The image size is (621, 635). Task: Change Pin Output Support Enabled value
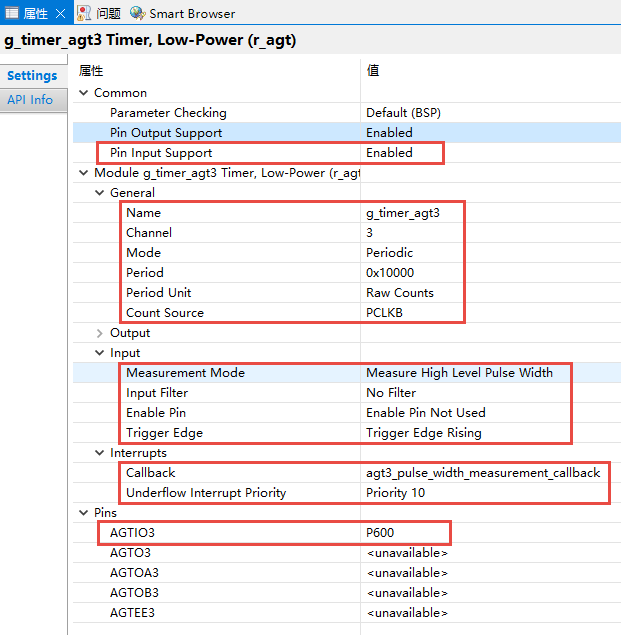pyautogui.click(x=389, y=133)
